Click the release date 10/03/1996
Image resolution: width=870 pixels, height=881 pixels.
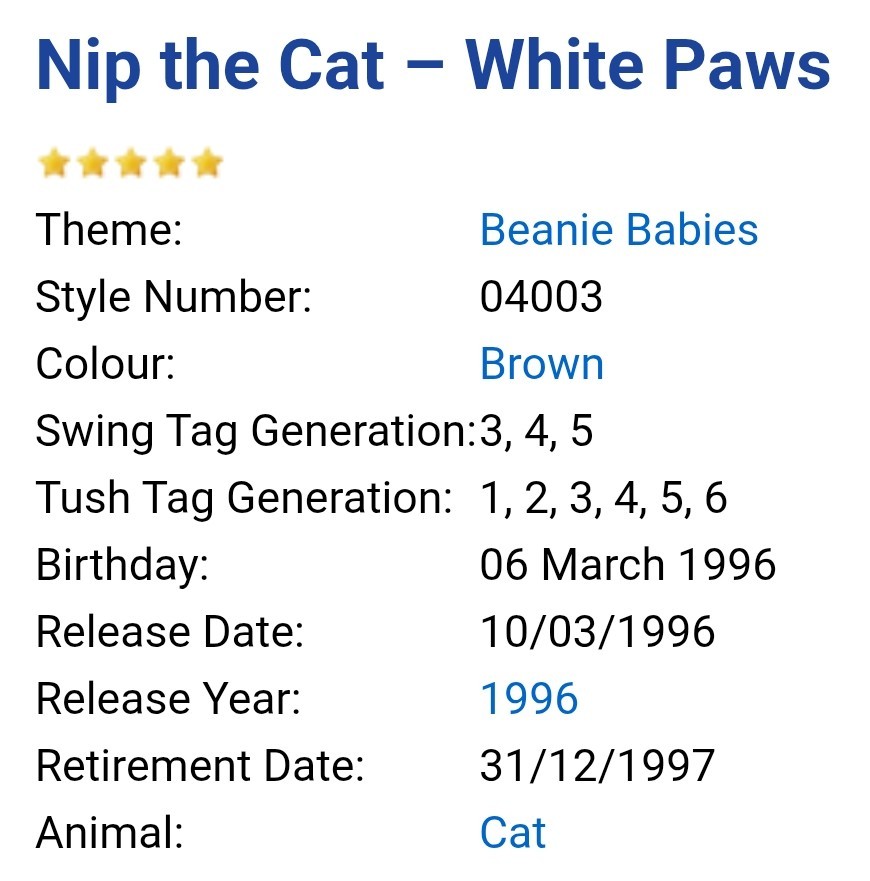point(597,632)
